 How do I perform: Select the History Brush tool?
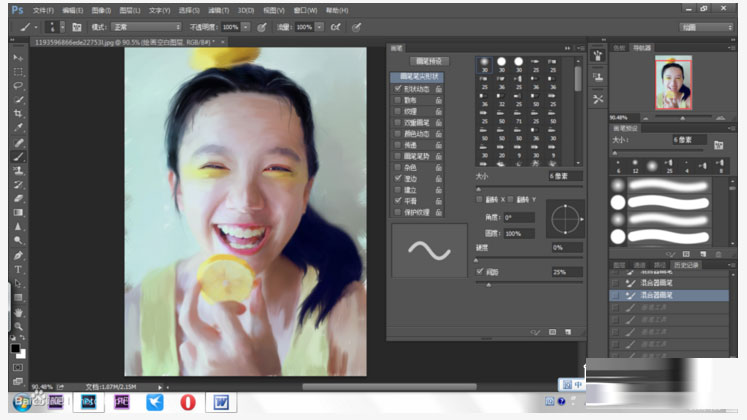18,184
